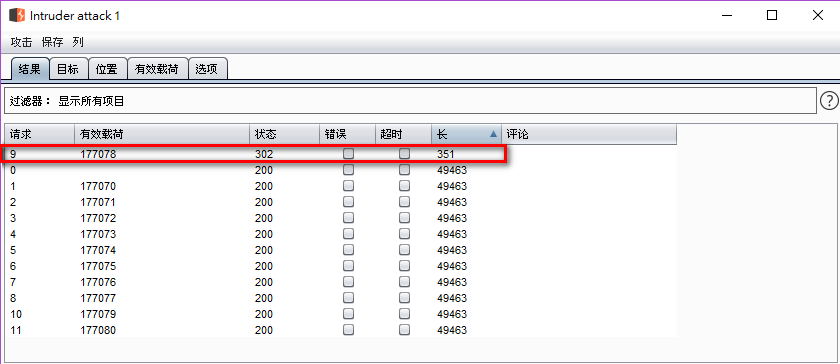The width and height of the screenshot is (840, 364).
Task: Toggle 超时 checkbox for request 9
Action: coord(404,154)
